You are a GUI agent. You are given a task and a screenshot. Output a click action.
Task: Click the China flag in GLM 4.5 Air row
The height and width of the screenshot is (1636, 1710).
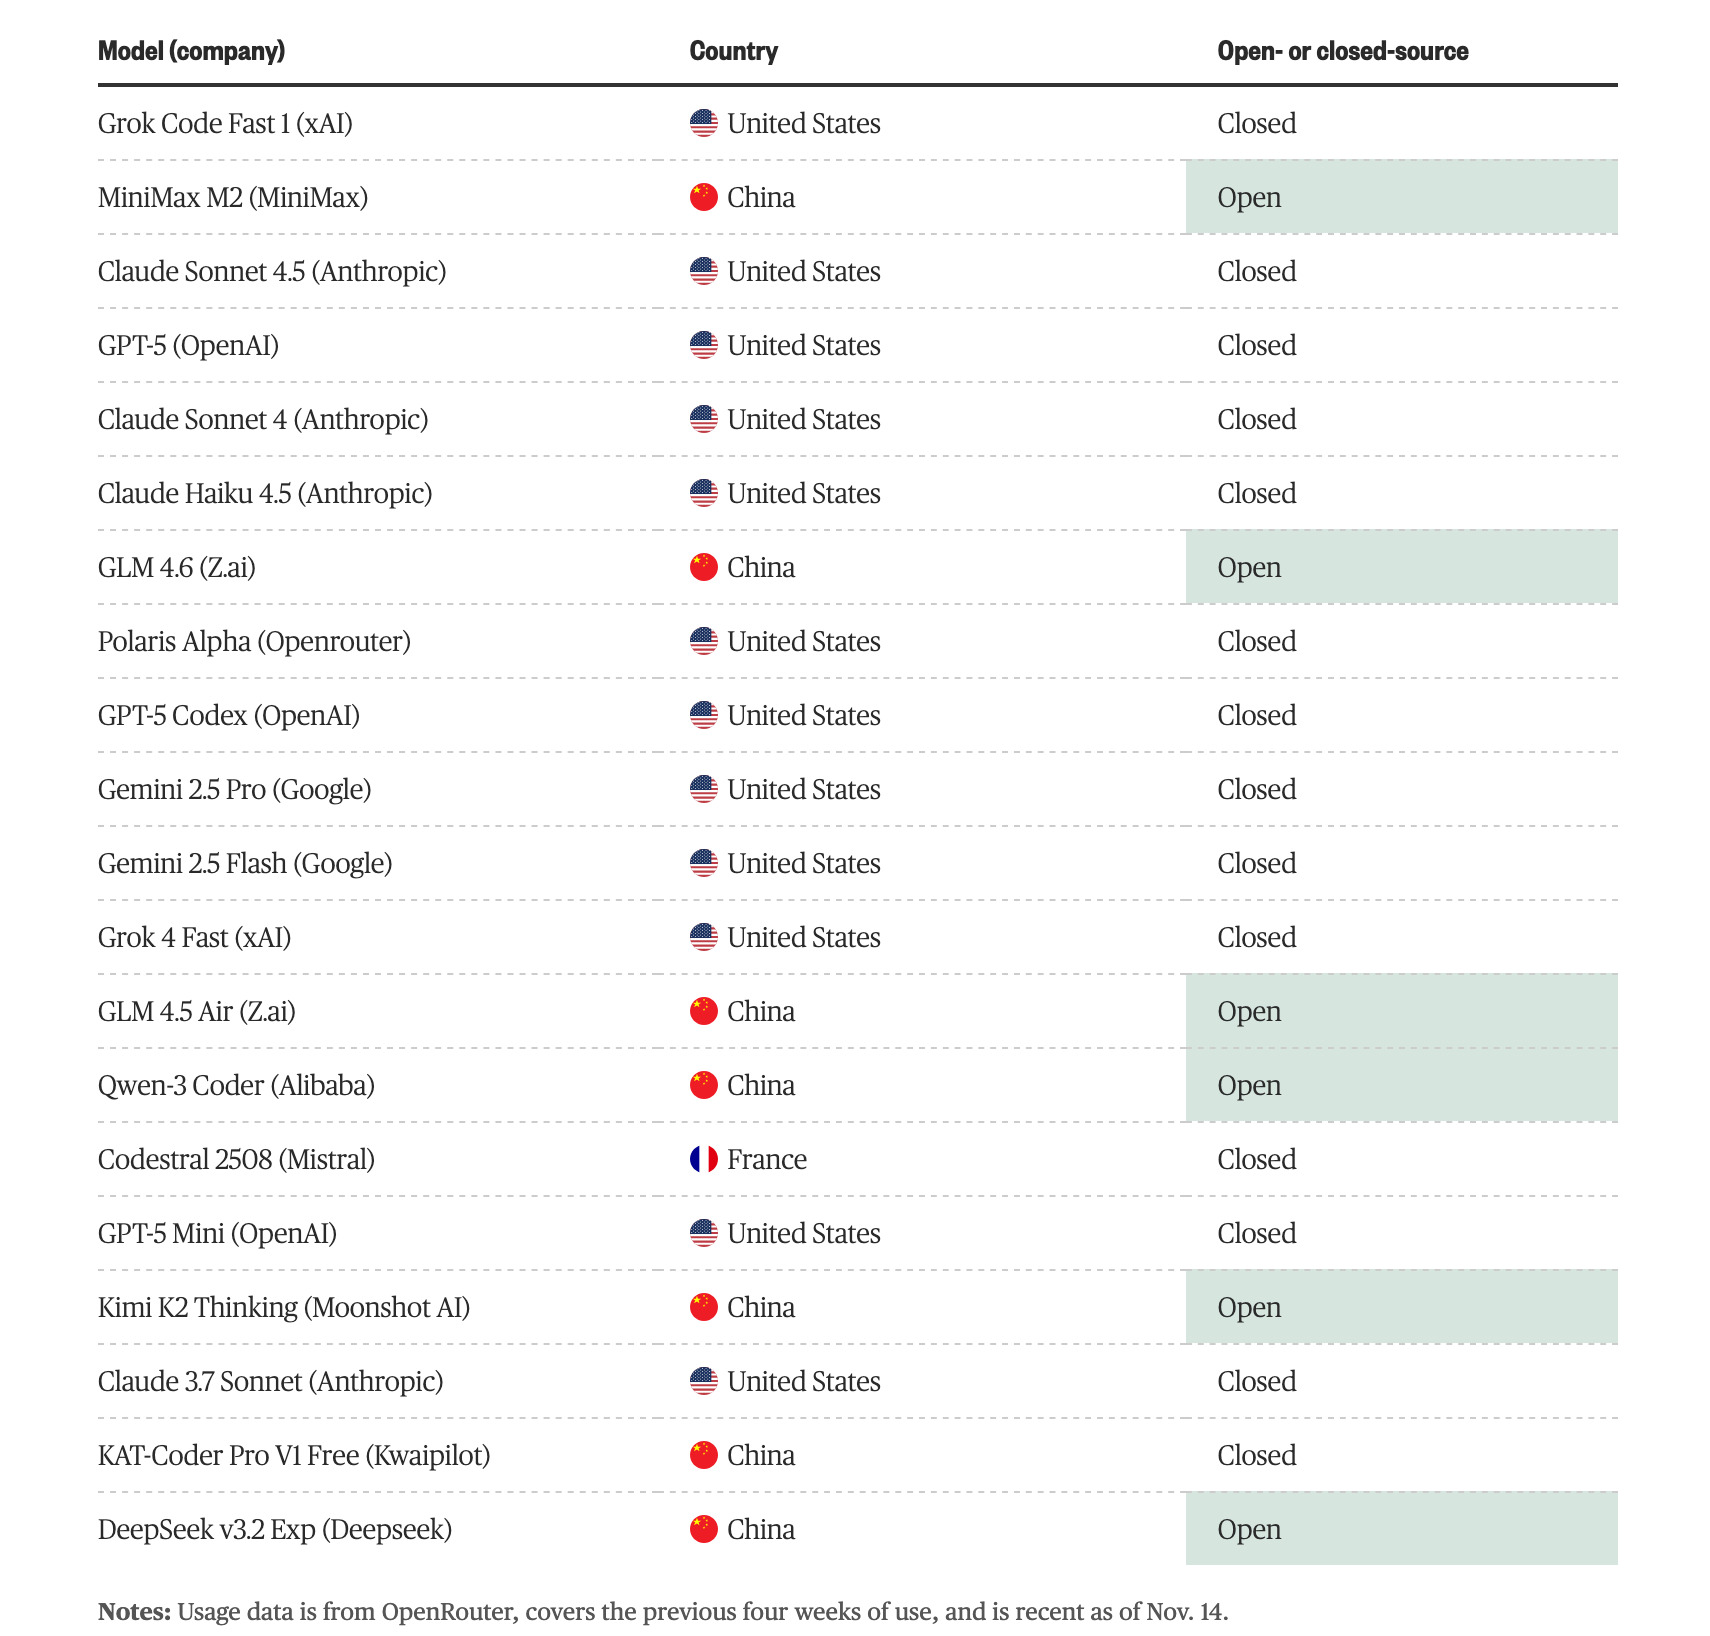coord(703,1011)
